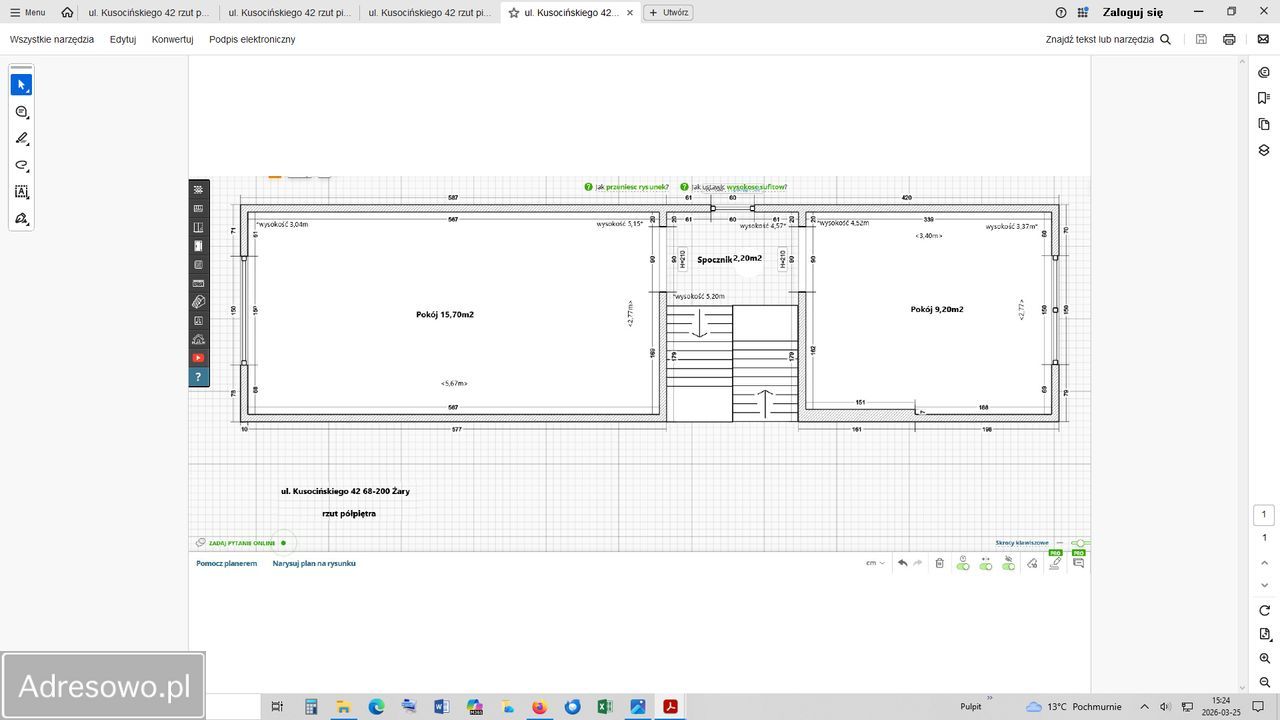
Task: Open the Konwertuj menu
Action: coord(172,40)
